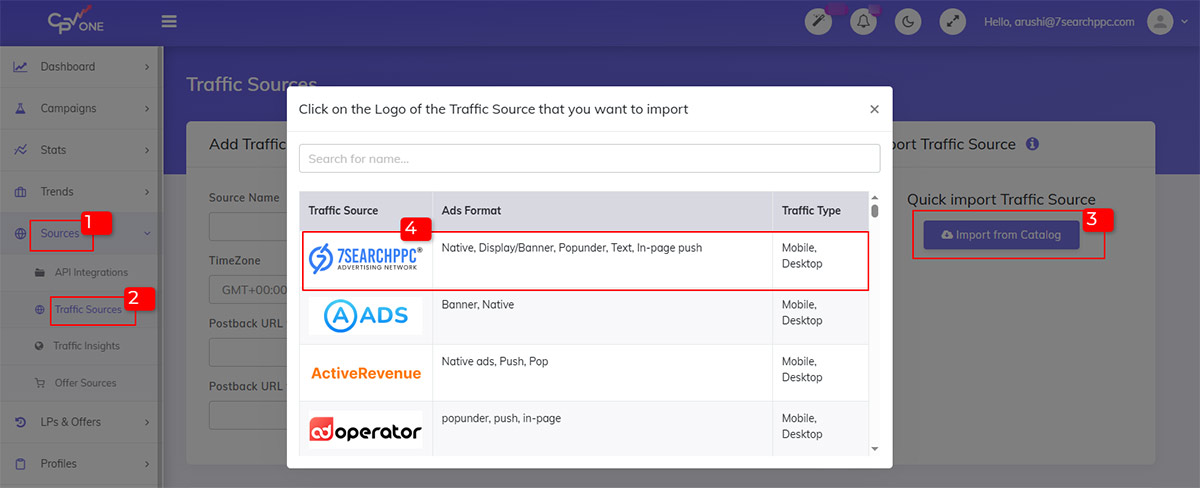Image resolution: width=1200 pixels, height=488 pixels.
Task: Click the Import from Catalog button
Action: pyautogui.click(x=1001, y=235)
